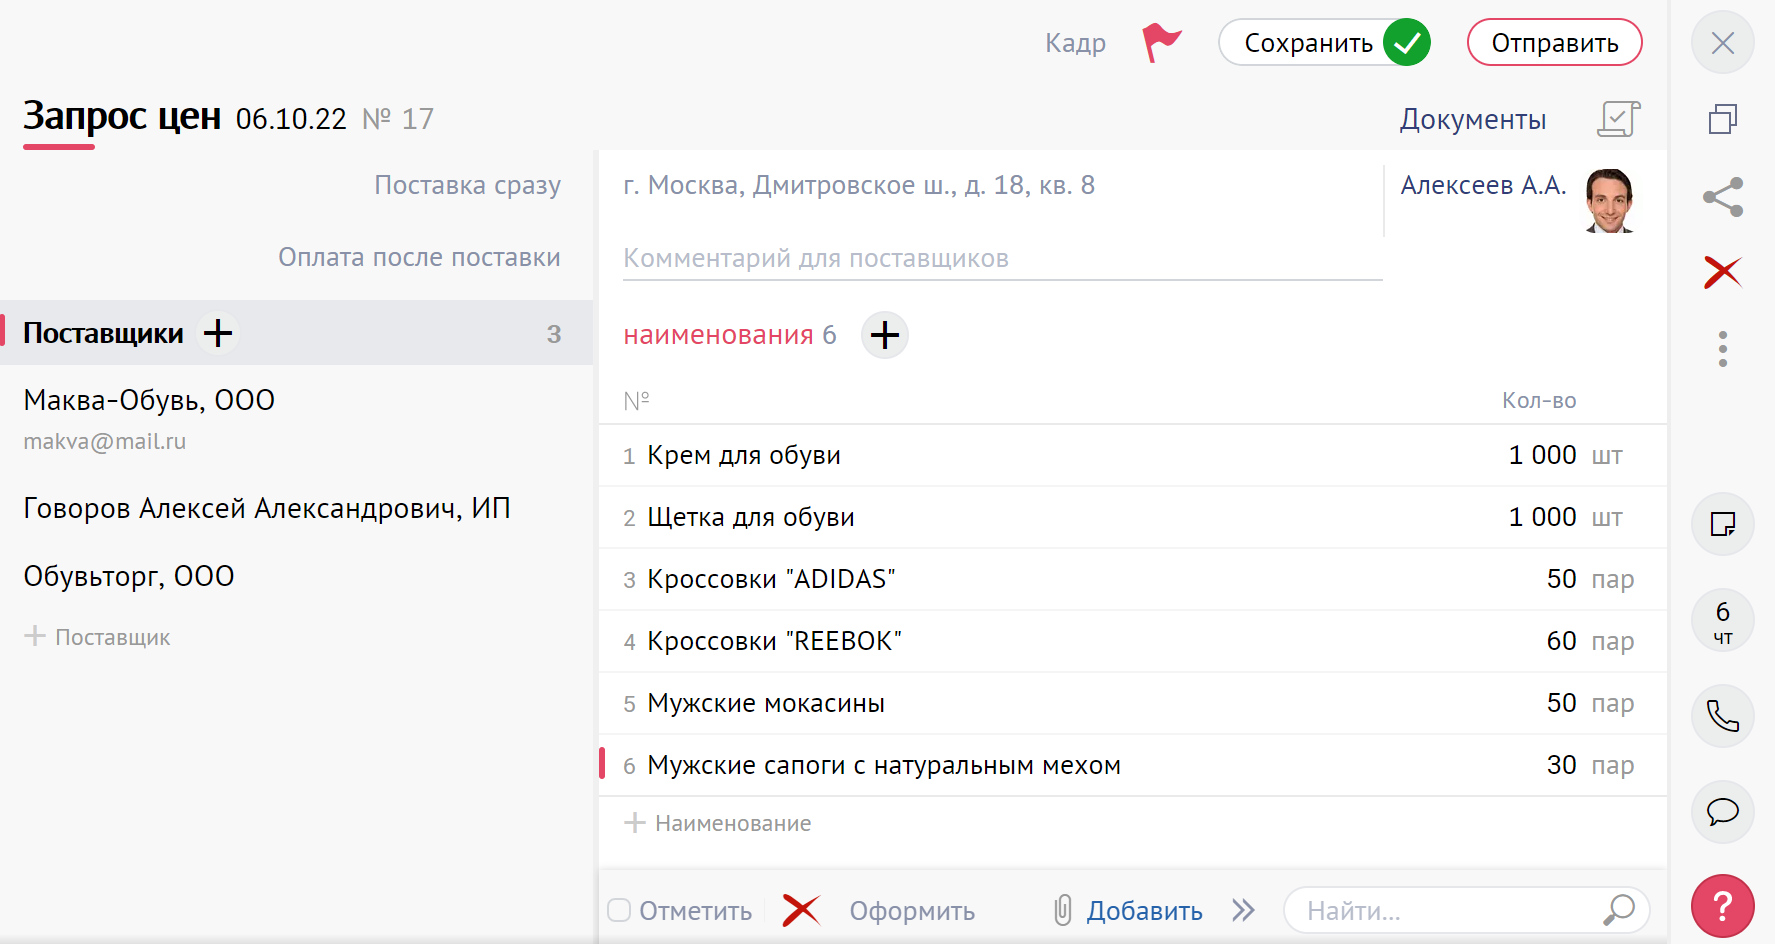Click the red flag icon

(1161, 43)
